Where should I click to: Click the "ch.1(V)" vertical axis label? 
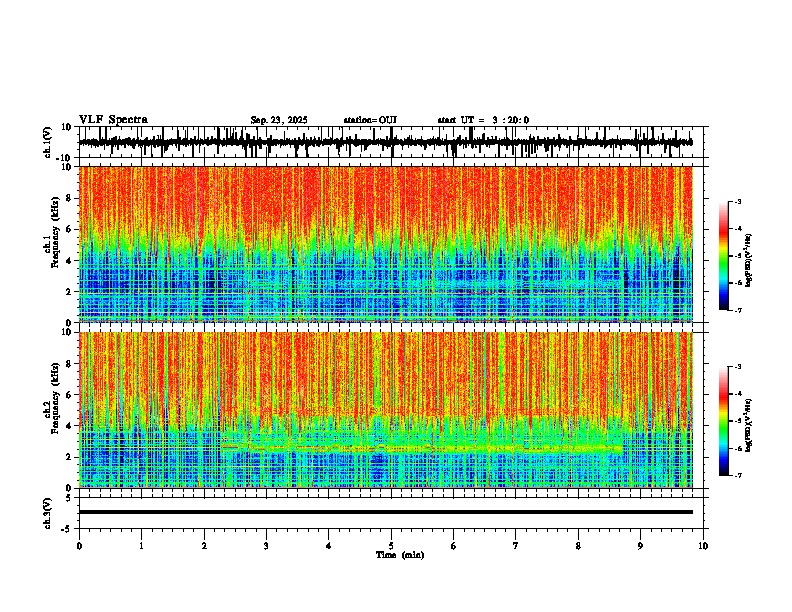coord(48,142)
